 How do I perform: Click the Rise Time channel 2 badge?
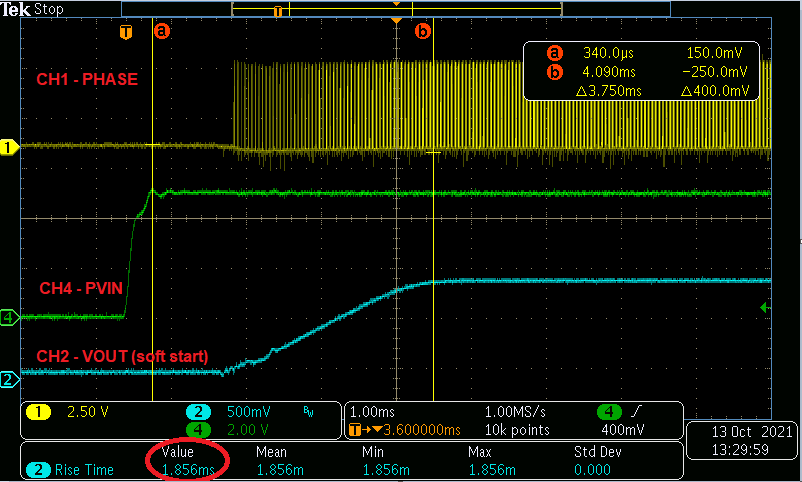pyautogui.click(x=38, y=470)
